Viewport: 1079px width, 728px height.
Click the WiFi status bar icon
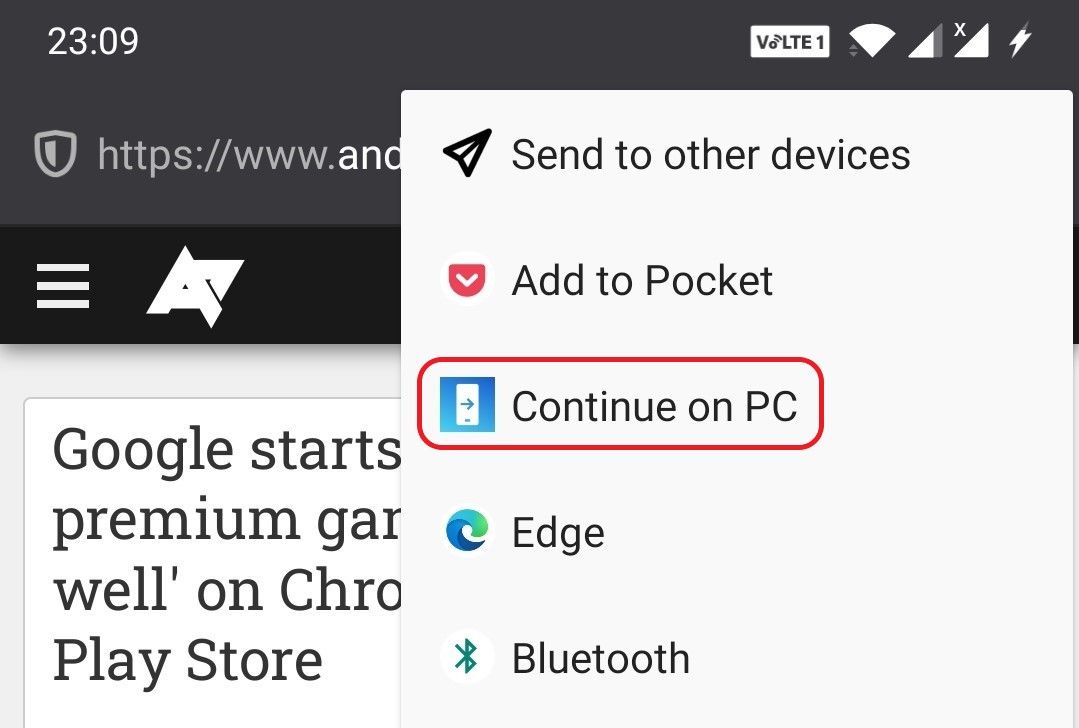pyautogui.click(x=871, y=40)
